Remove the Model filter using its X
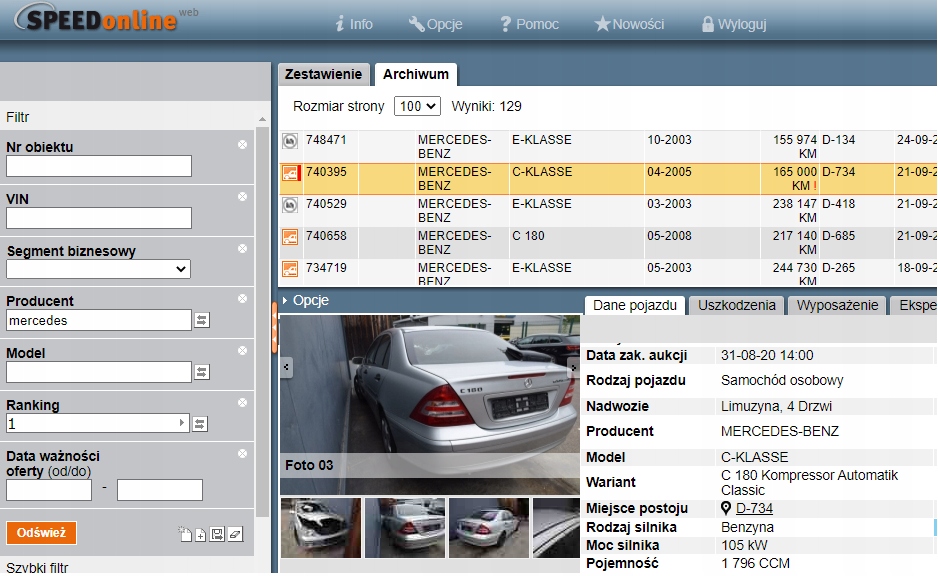The height and width of the screenshot is (576, 938). point(242,351)
